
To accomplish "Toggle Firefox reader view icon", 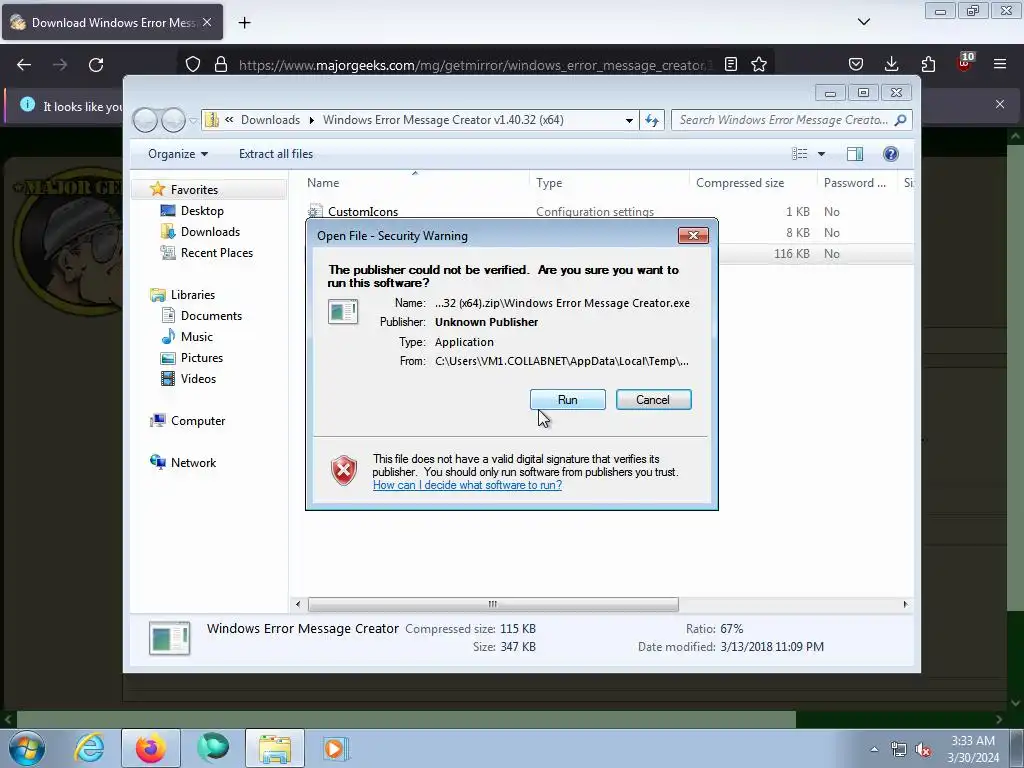I will pyautogui.click(x=731, y=65).
